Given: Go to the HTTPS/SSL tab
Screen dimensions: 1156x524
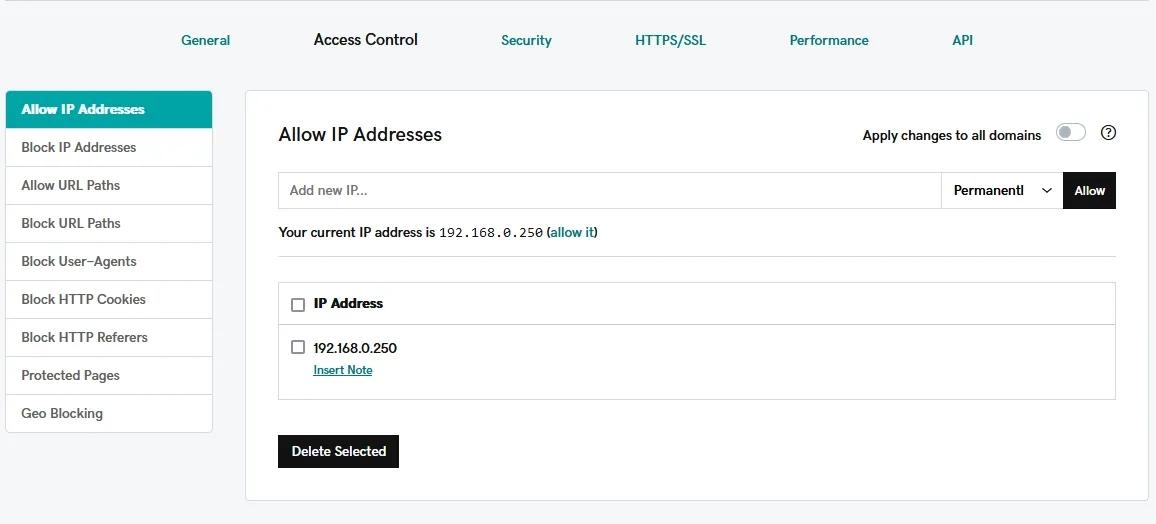Looking at the screenshot, I should pos(670,40).
